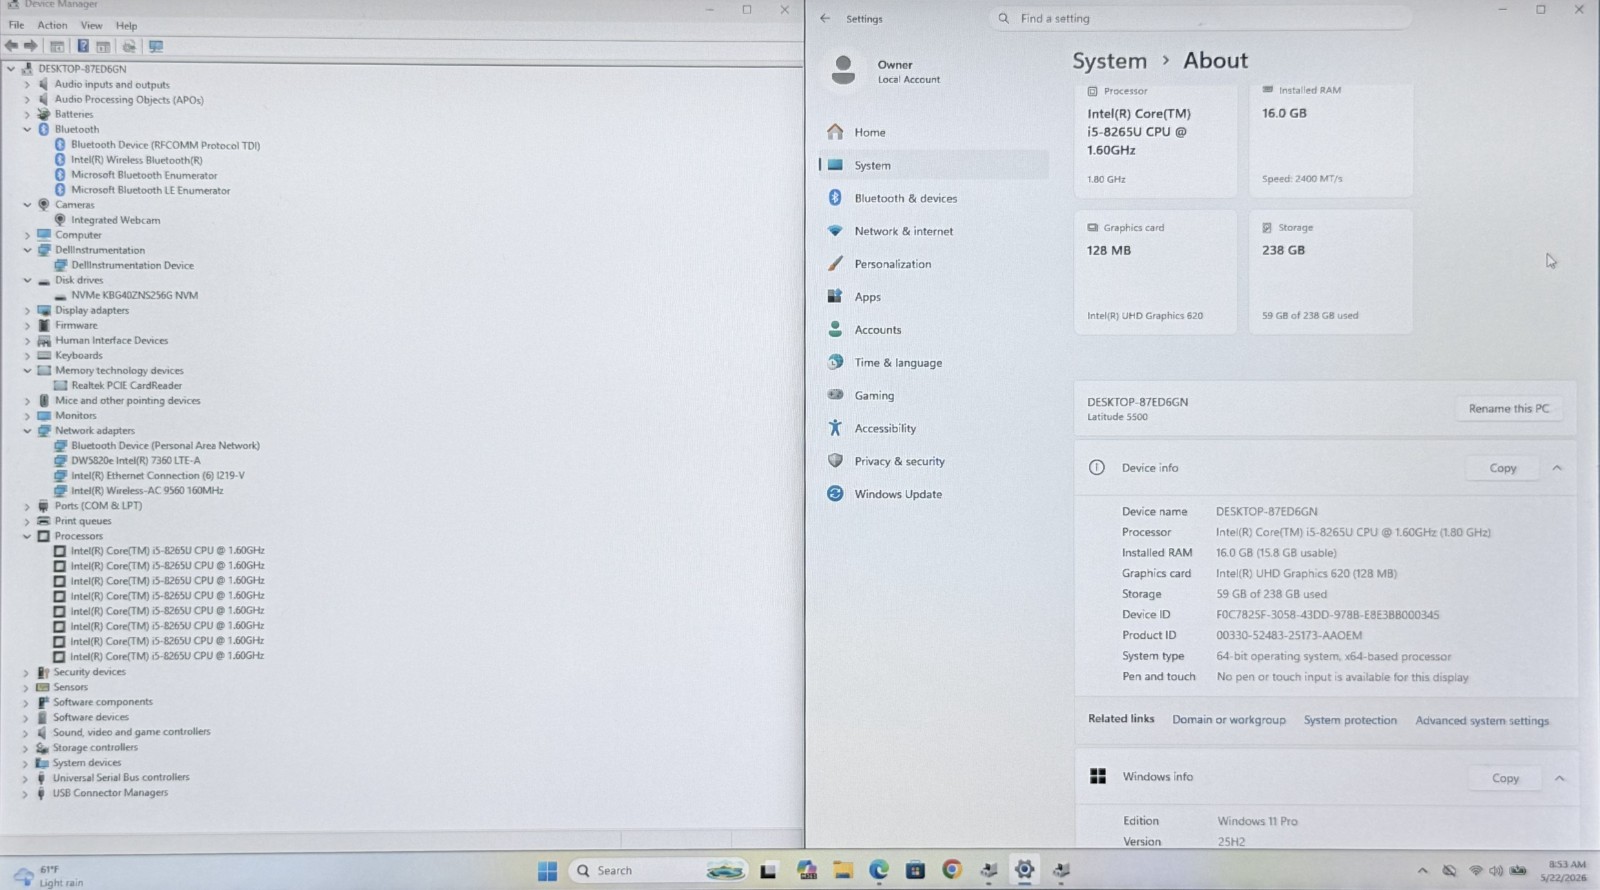Screen dimensions: 1600x890
Task: Select NVMe KBG40ZNS256G NVM disk drive
Action: (134, 296)
